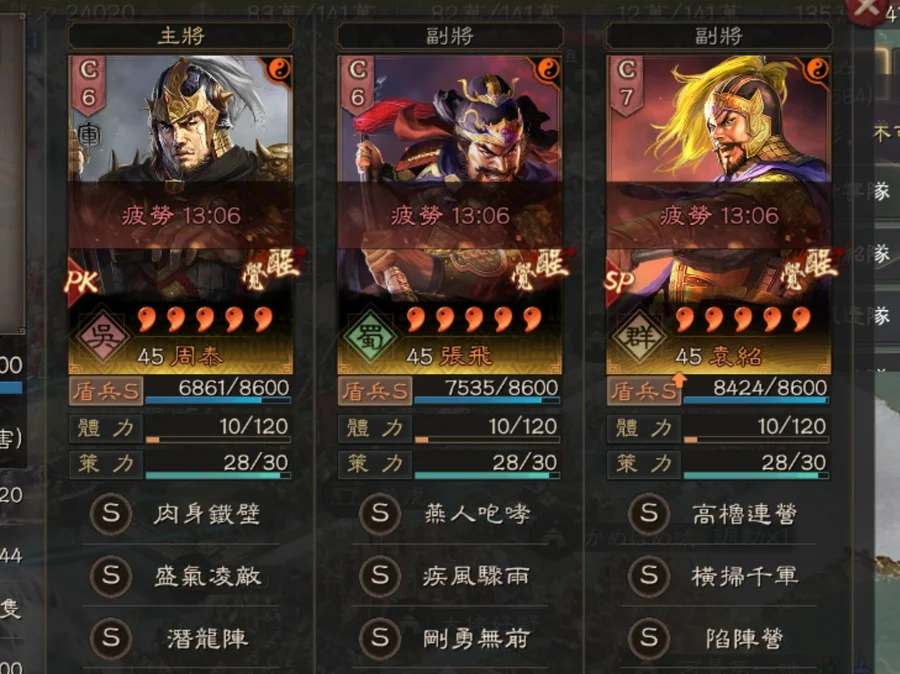This screenshot has width=900, height=674.
Task: Click the 吳 faction badge on 周泰's card
Action: 103,336
